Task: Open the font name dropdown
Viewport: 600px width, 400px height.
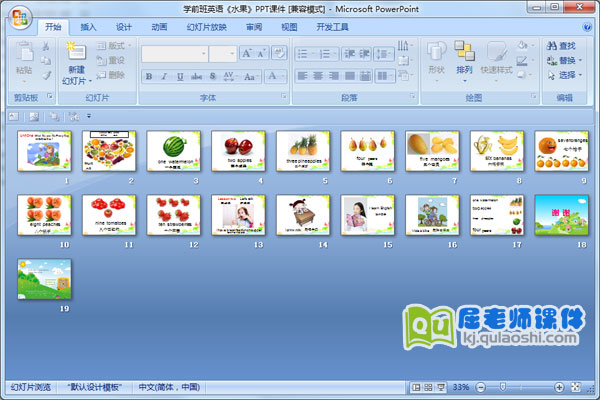Action: [204, 54]
